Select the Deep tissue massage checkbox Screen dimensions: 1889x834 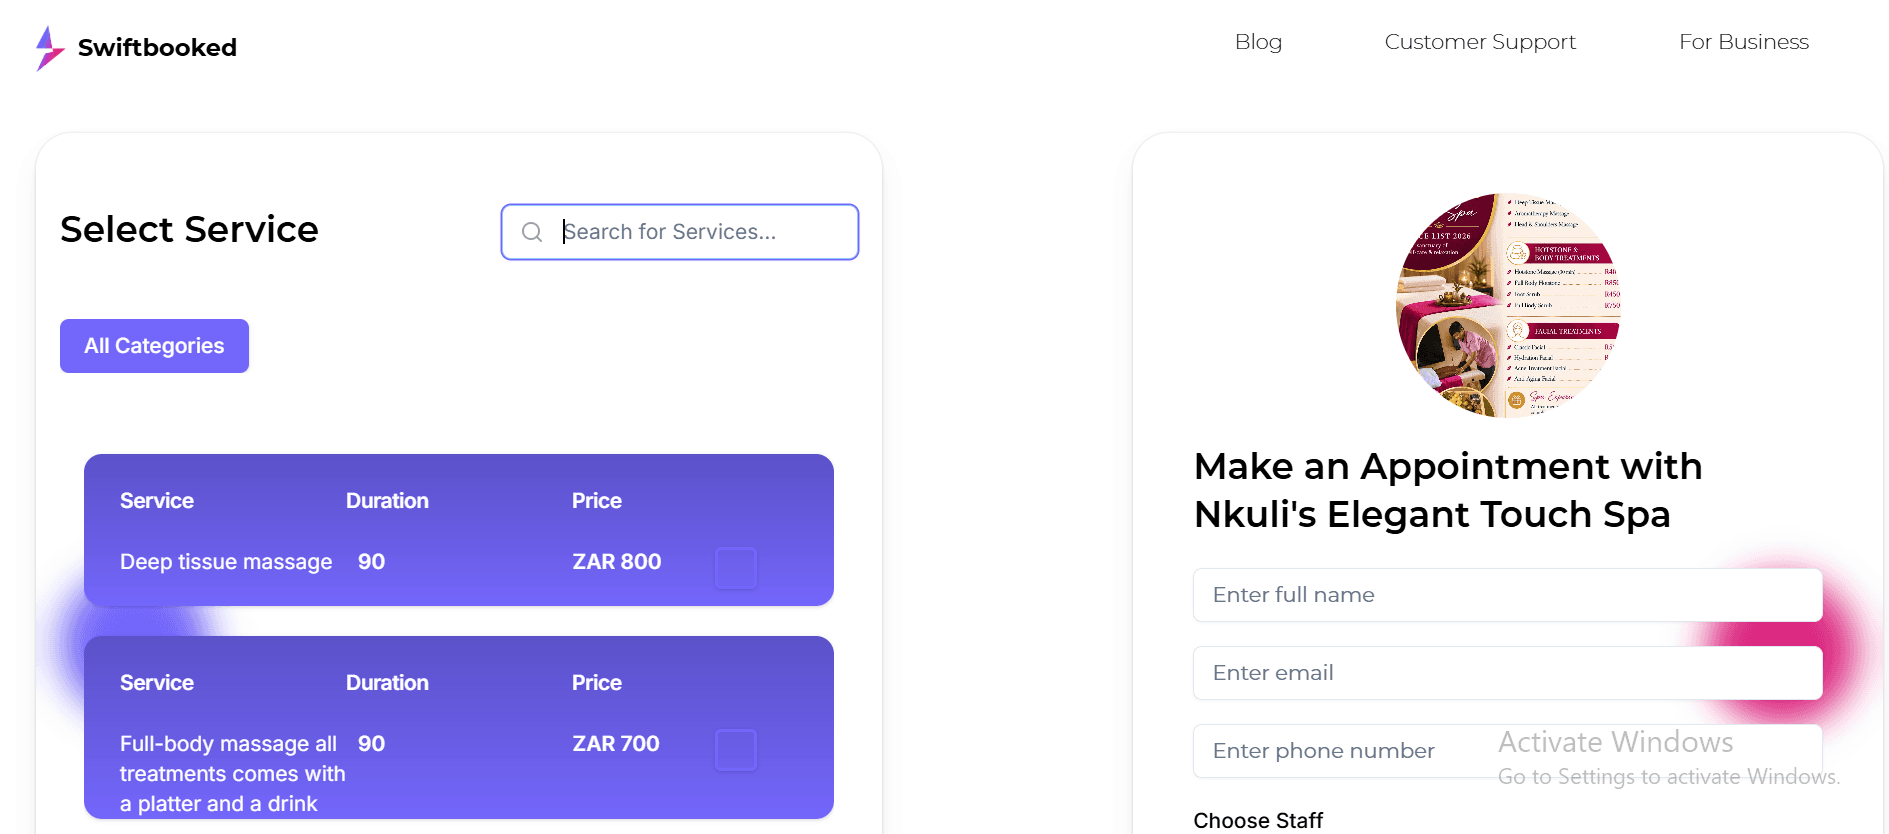click(x=736, y=568)
